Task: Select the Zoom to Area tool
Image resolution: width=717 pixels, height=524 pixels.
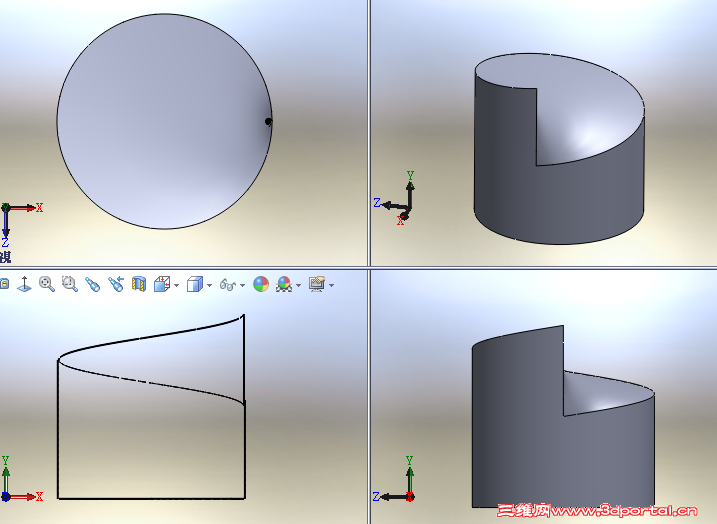Action: (70, 284)
